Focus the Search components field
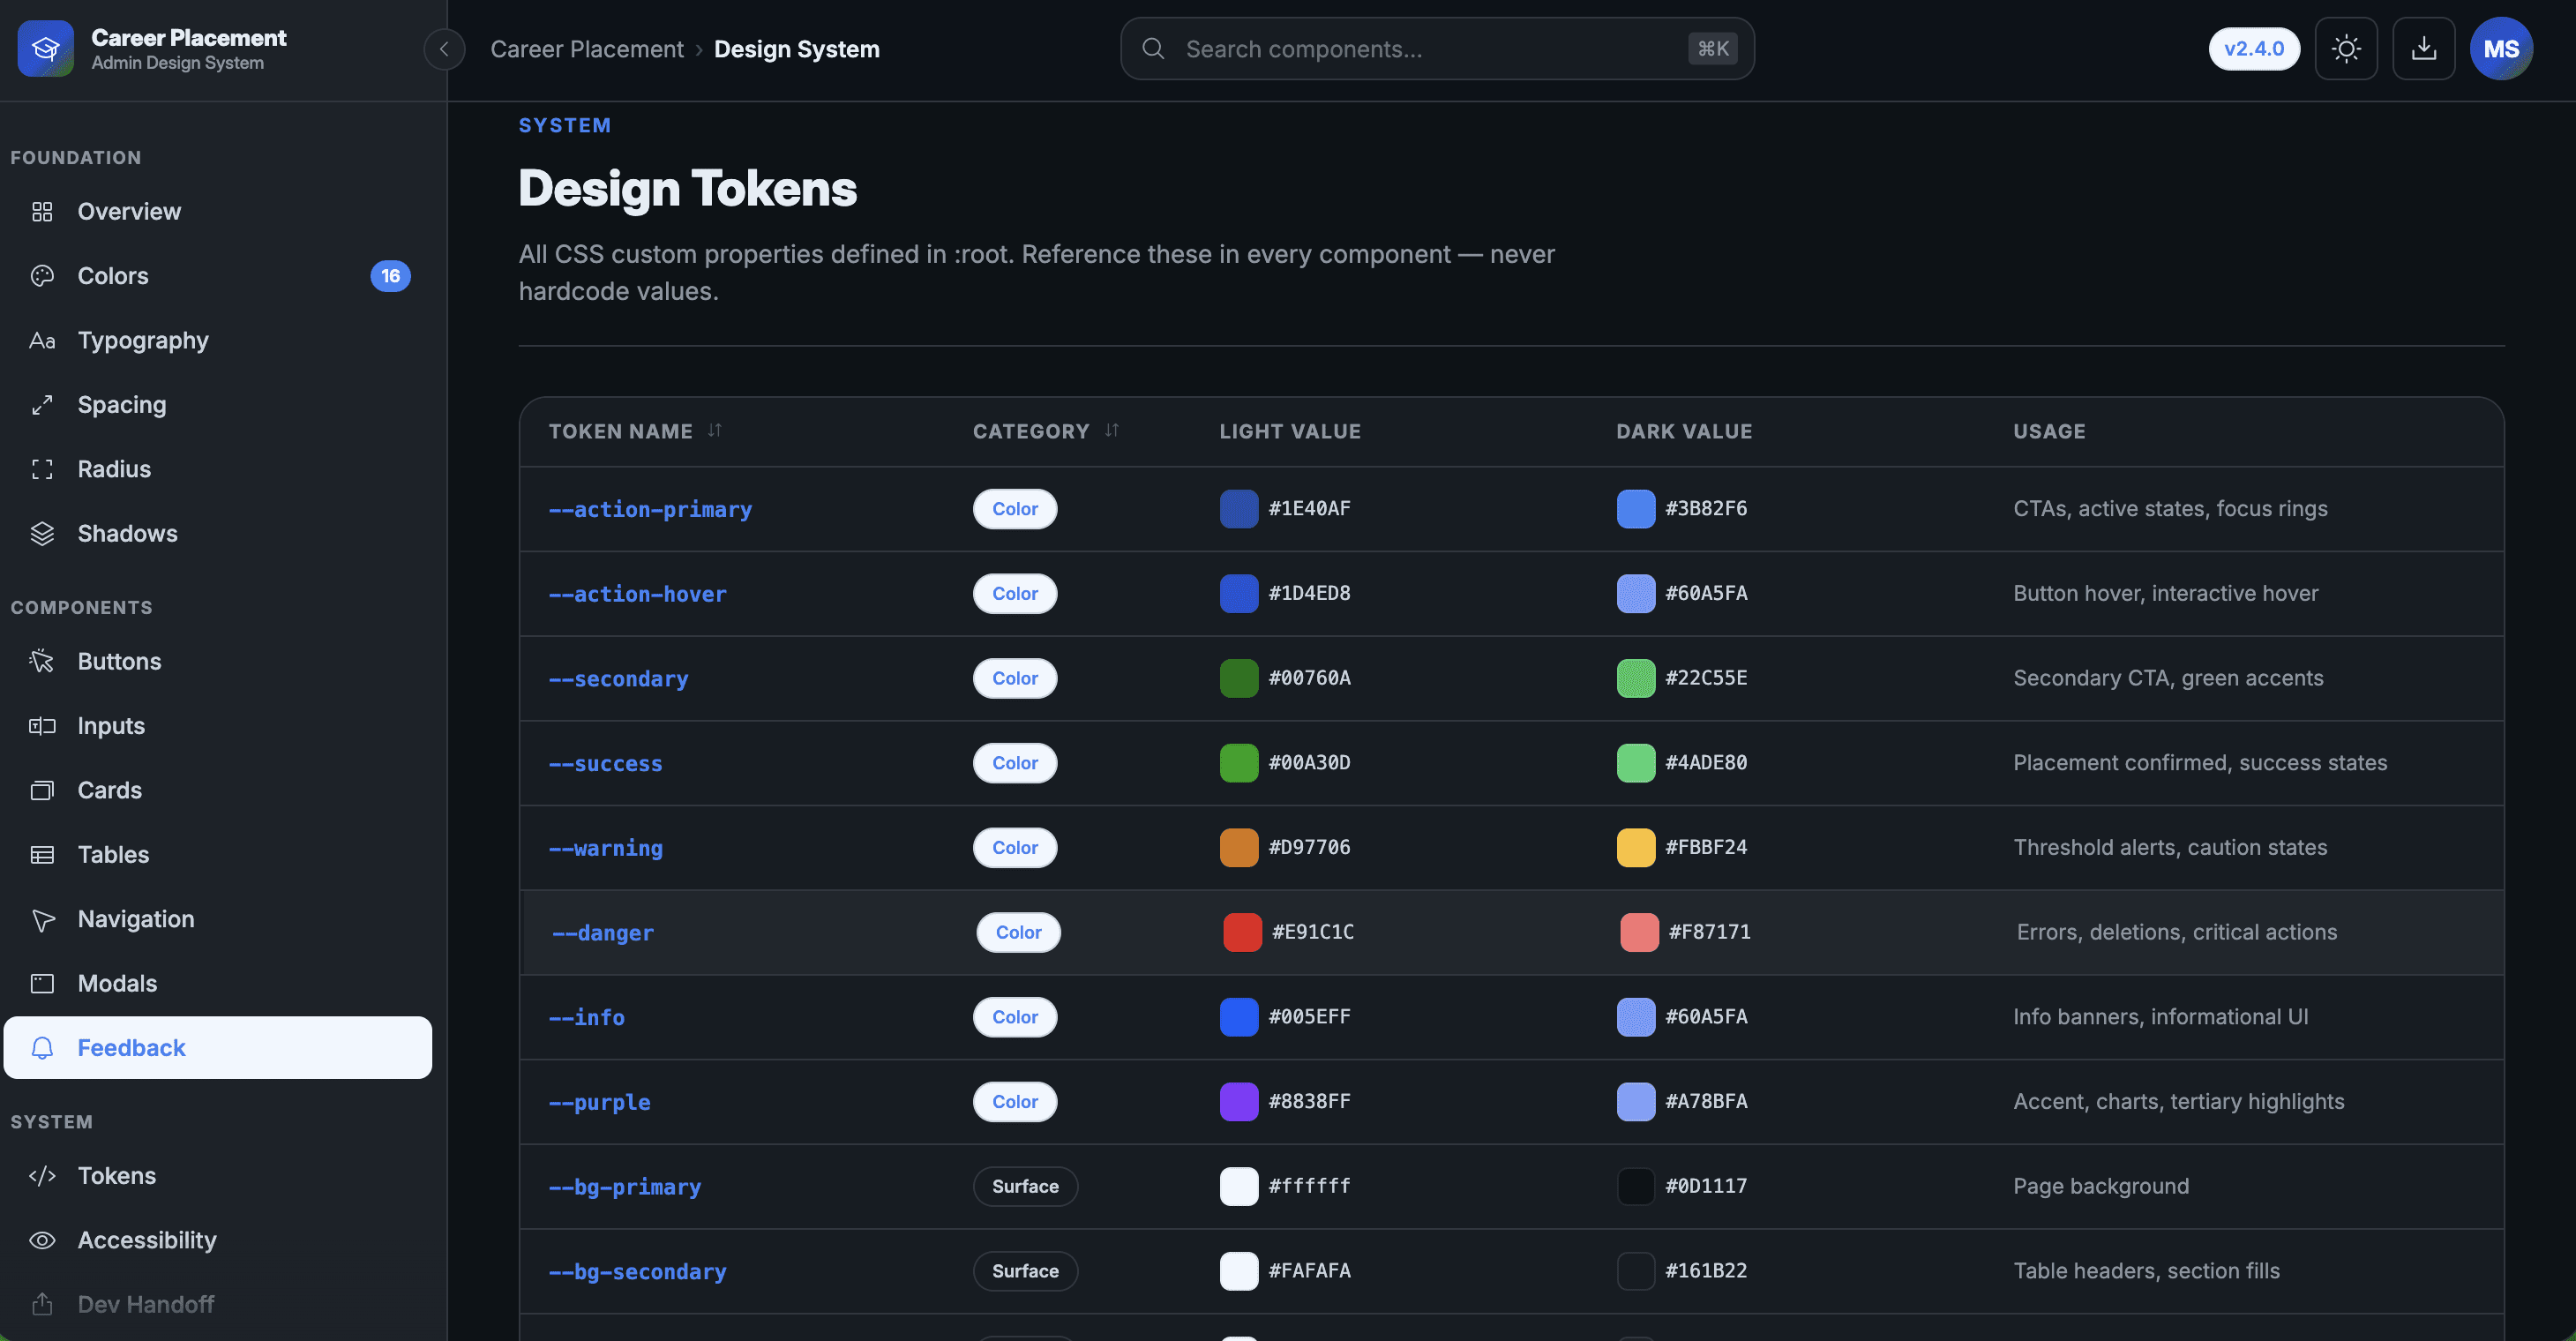The image size is (2576, 1341). [1437, 49]
